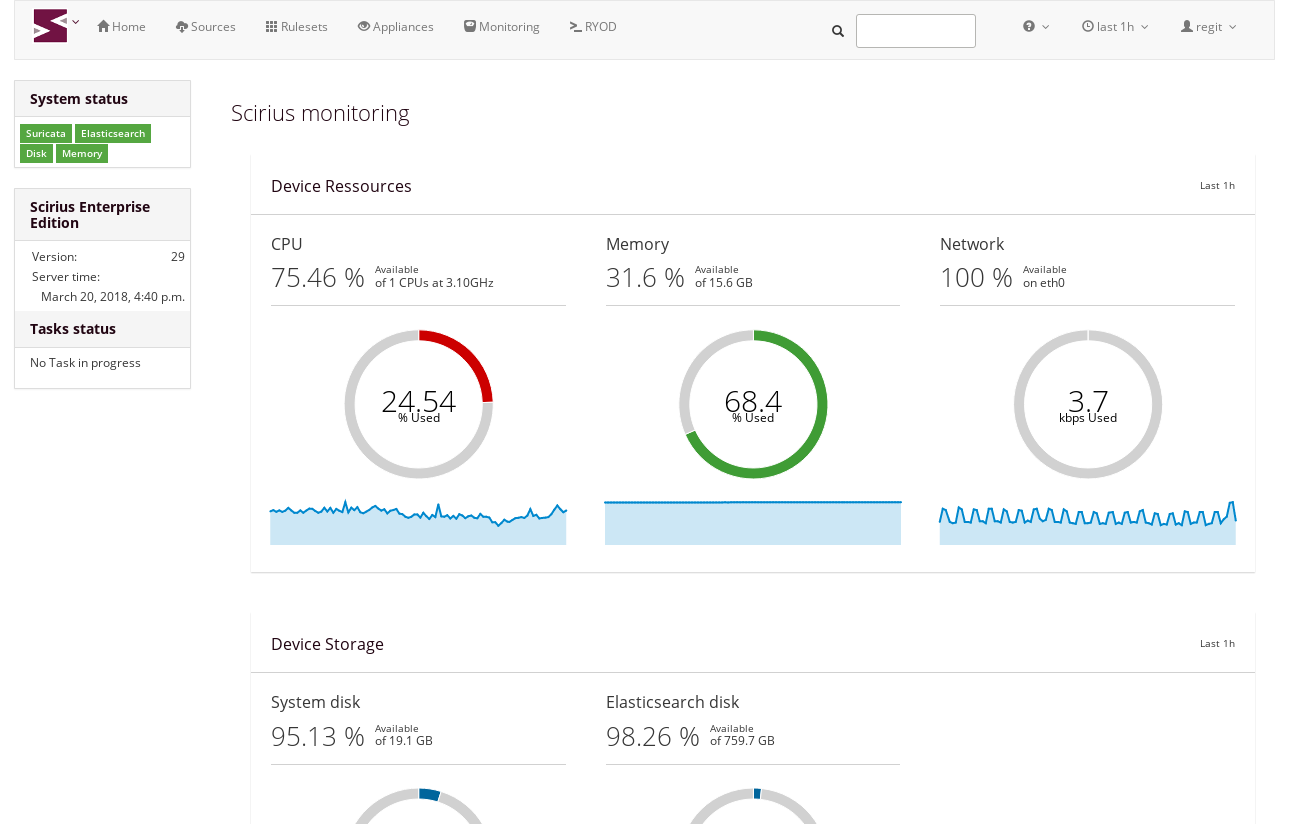Click the Scirius logo icon
The height and width of the screenshot is (824, 1295).
(x=50, y=26)
